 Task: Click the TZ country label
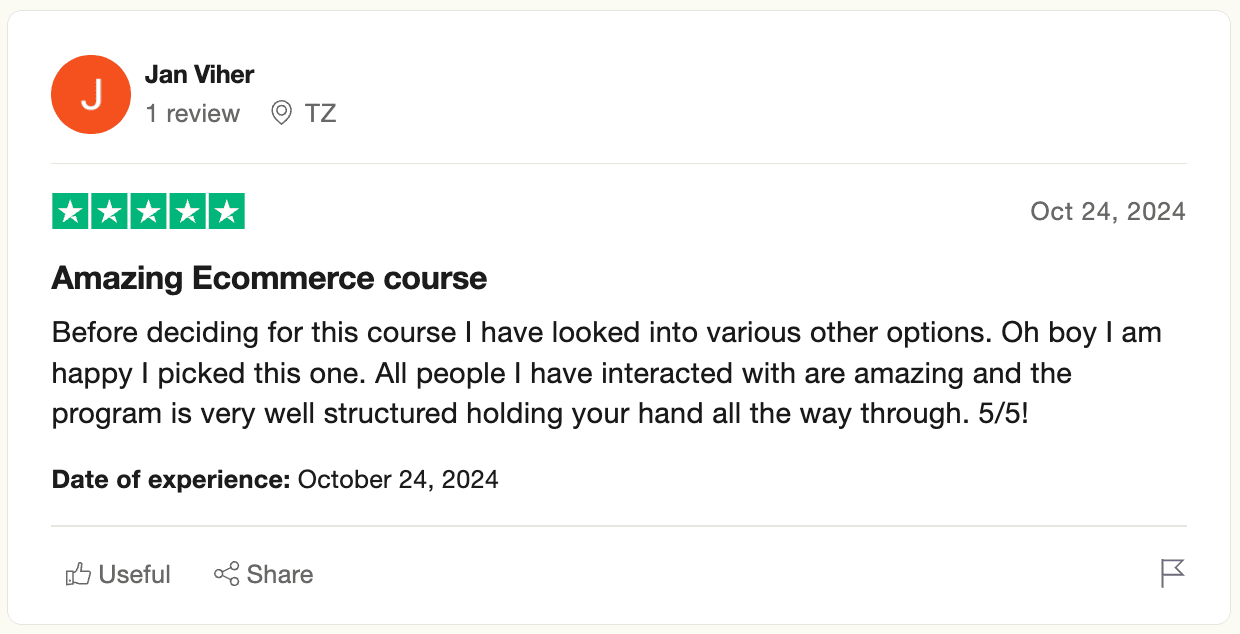(320, 114)
